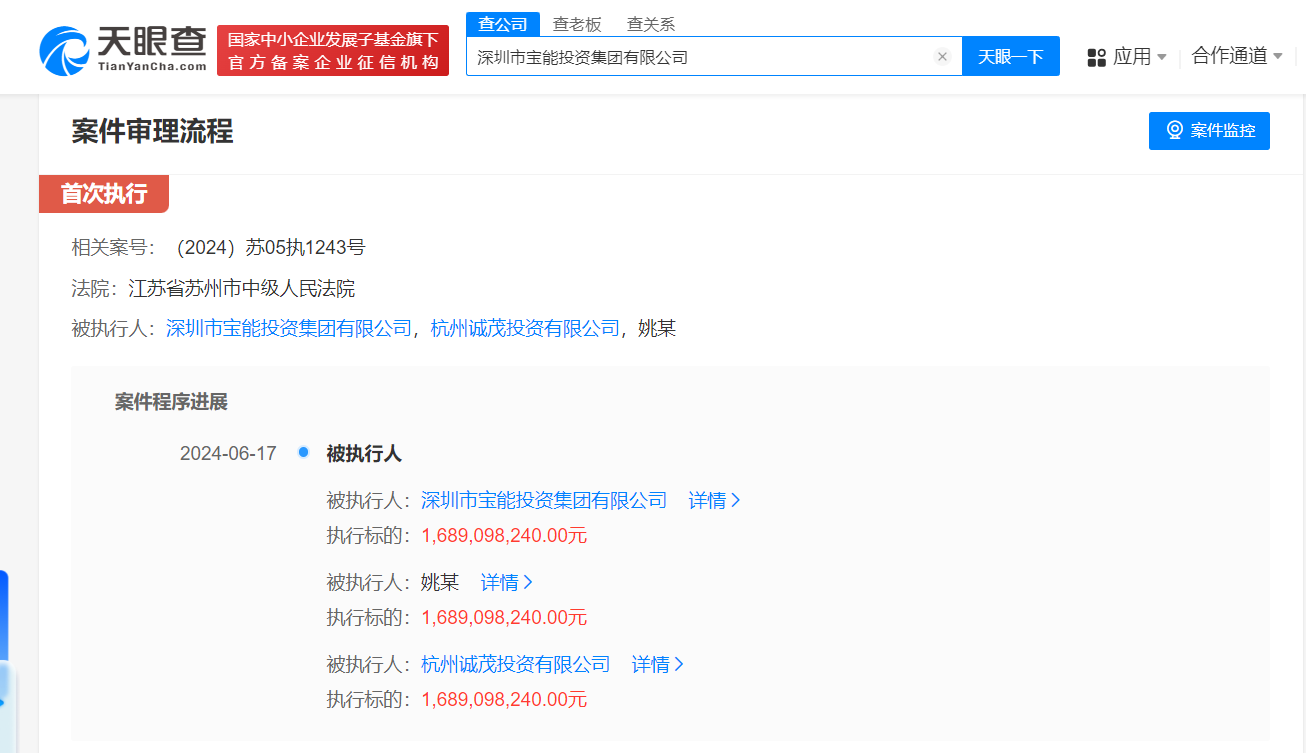The image size is (1306, 753).
Task: Click the monitor icon inside 案件监控 button
Action: coord(1174,130)
